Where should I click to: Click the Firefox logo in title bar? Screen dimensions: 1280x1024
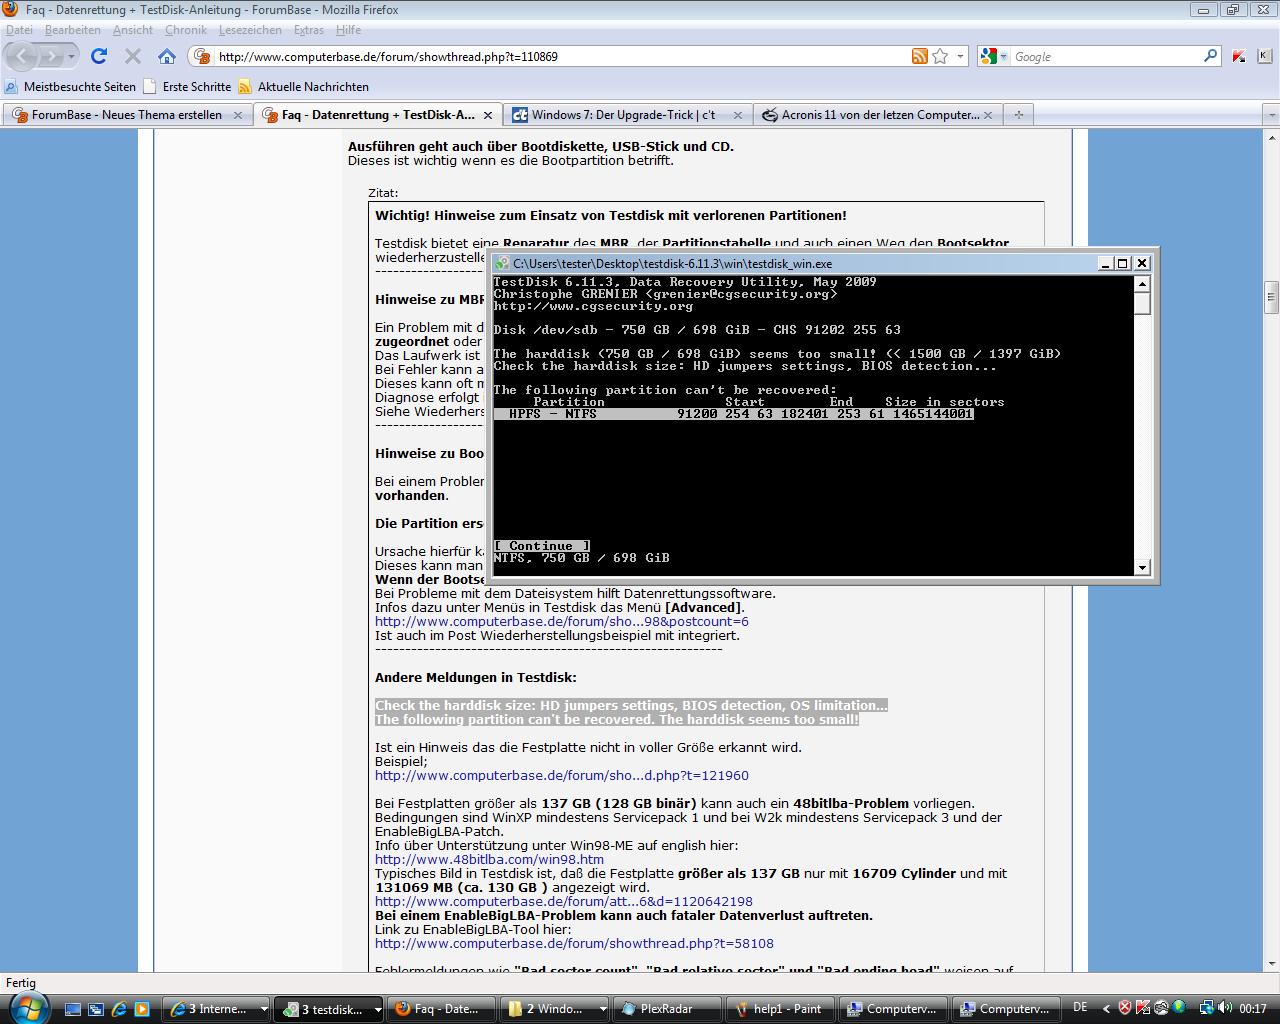pos(11,9)
